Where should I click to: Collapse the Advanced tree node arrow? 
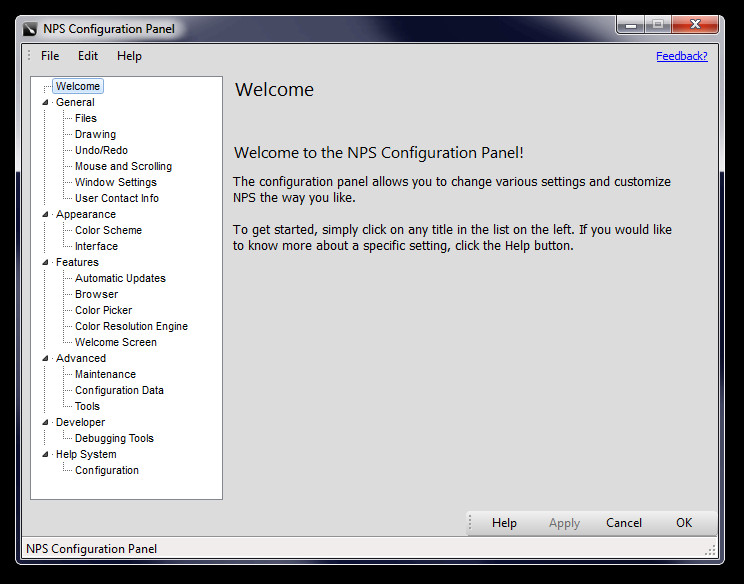click(45, 358)
